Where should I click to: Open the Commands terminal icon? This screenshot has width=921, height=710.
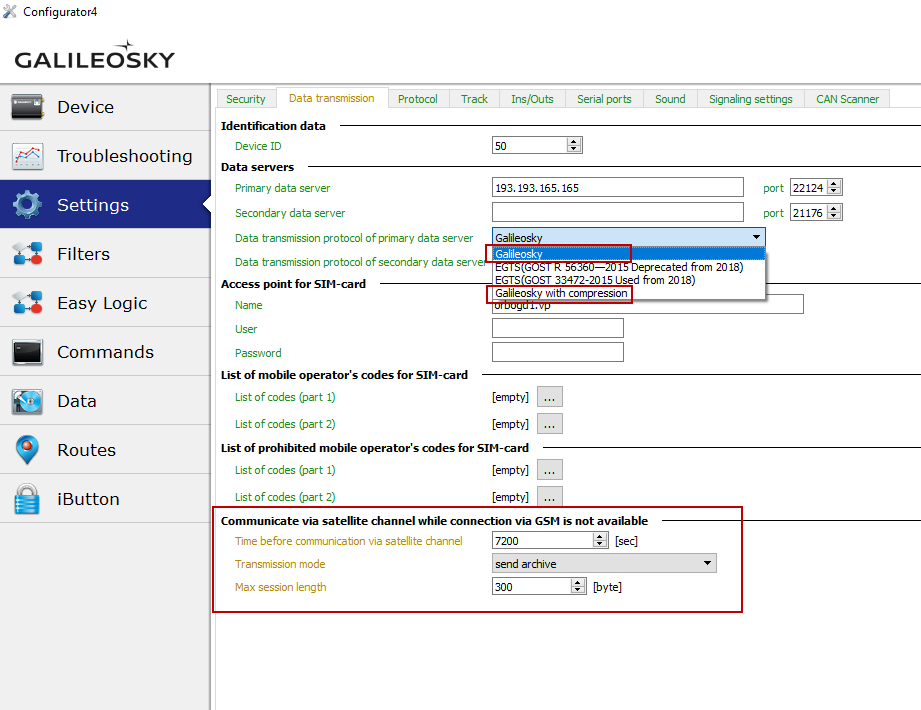(x=28, y=352)
